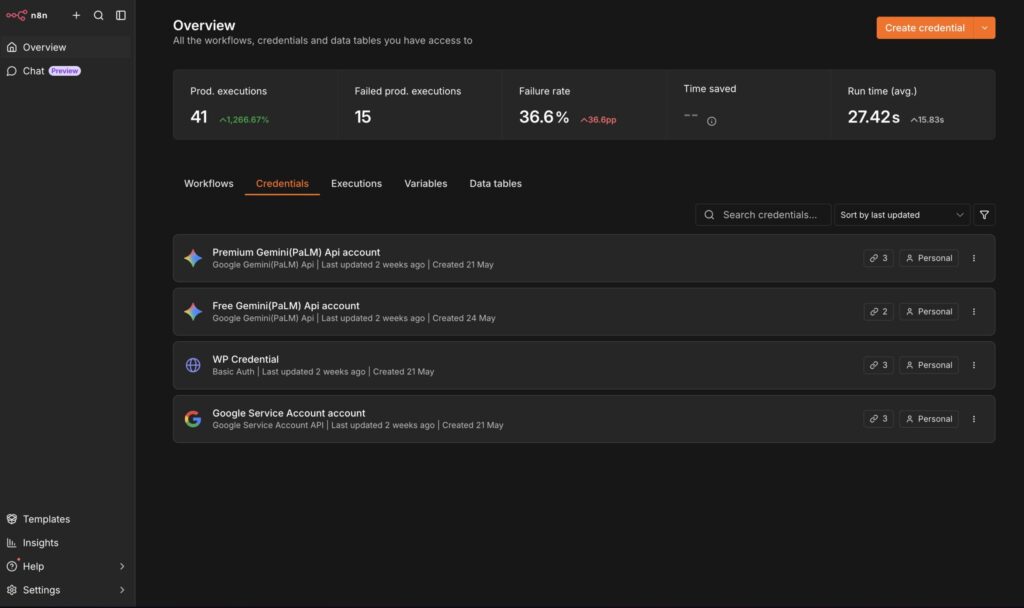Click the filter funnel icon
Viewport: 1024px width, 608px height.
pos(984,215)
